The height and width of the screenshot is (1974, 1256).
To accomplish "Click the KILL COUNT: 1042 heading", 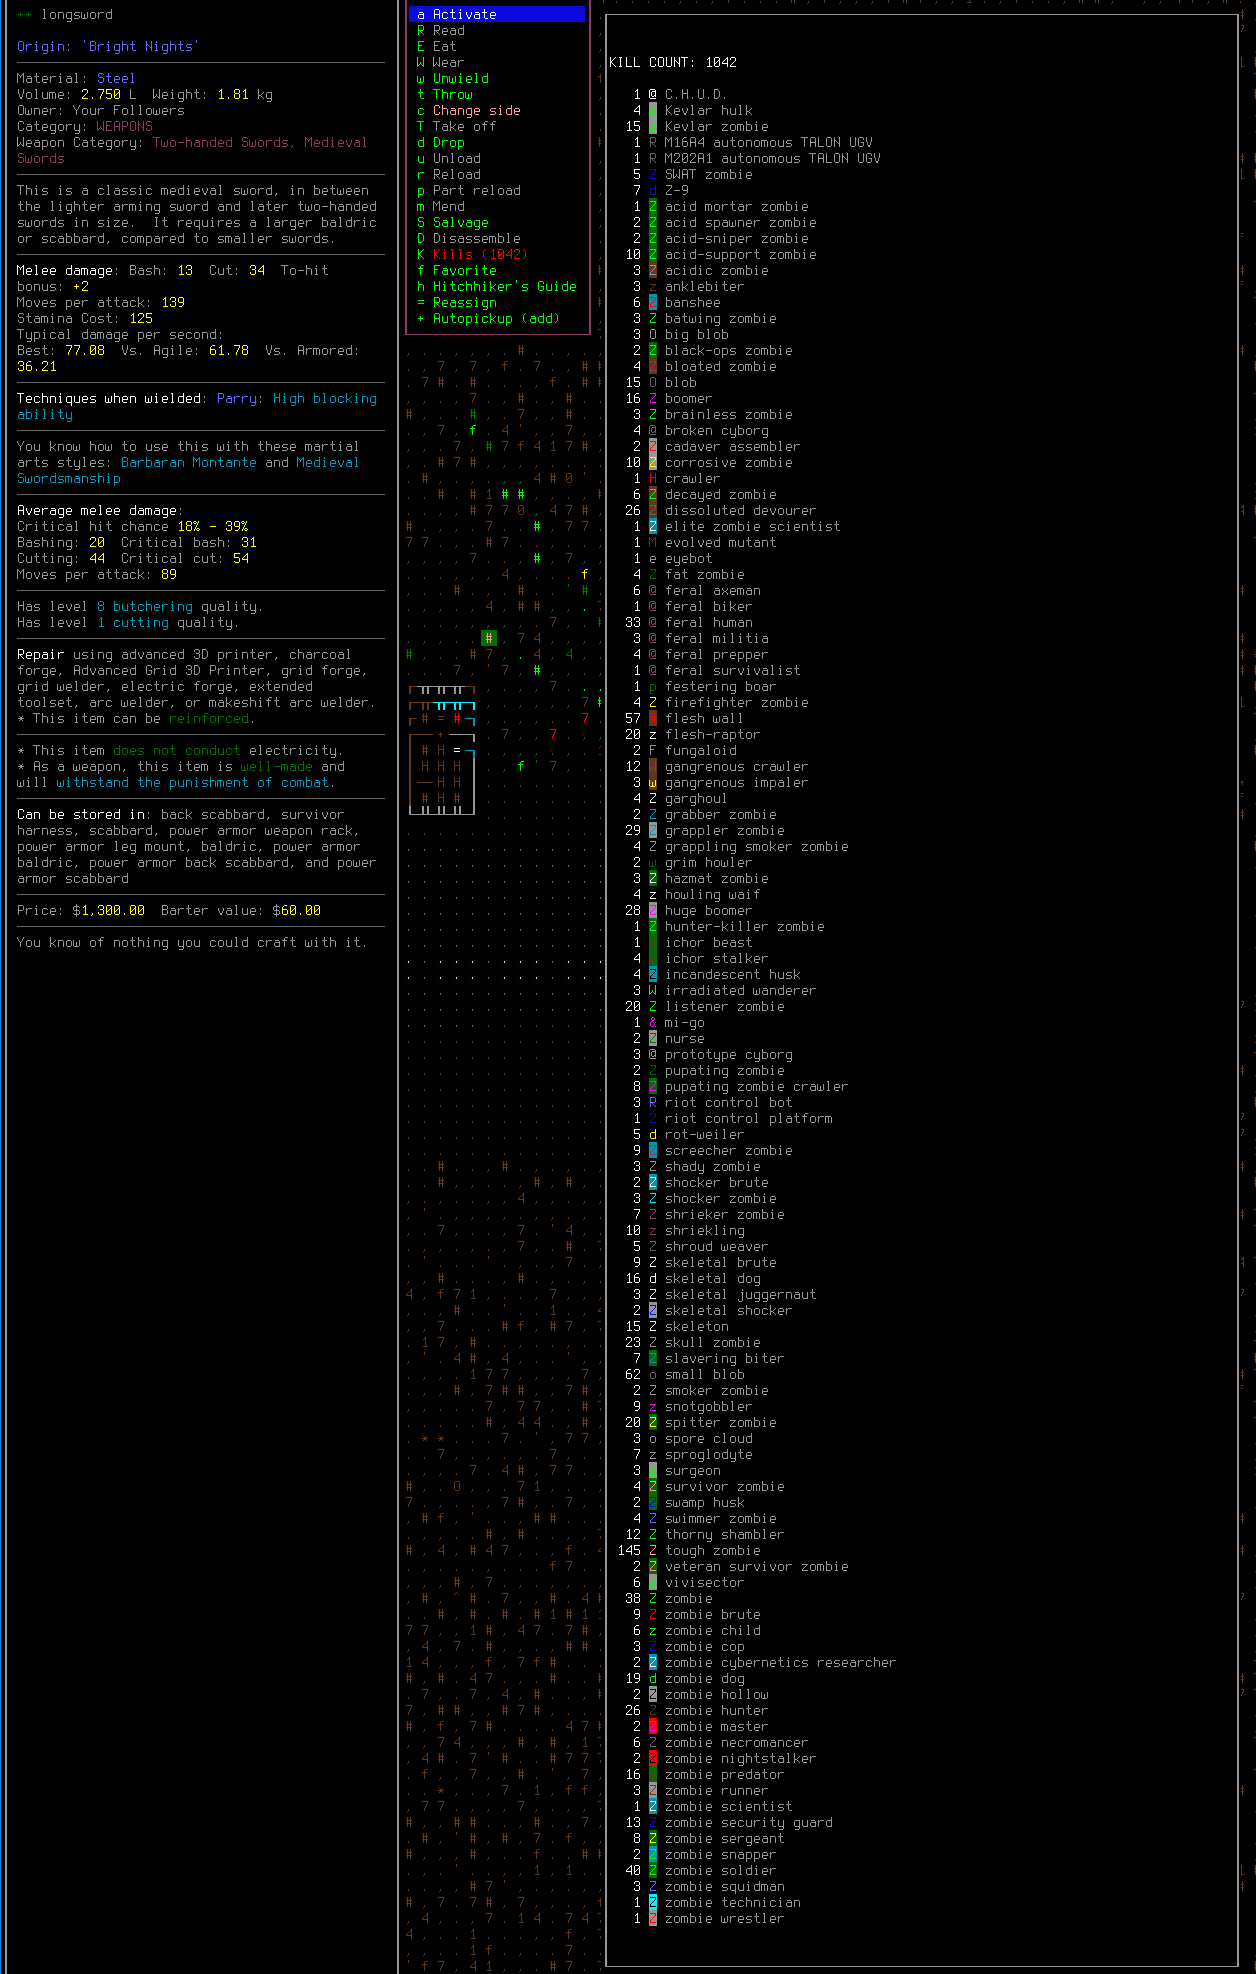I will click(673, 62).
